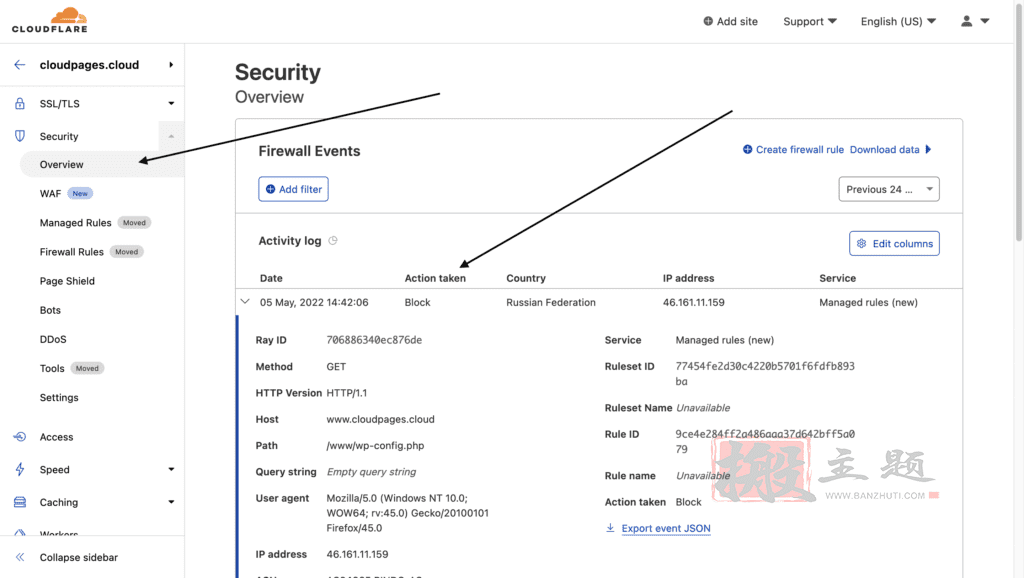Open Page Shield in sidebar
1024x578 pixels.
[67, 281]
